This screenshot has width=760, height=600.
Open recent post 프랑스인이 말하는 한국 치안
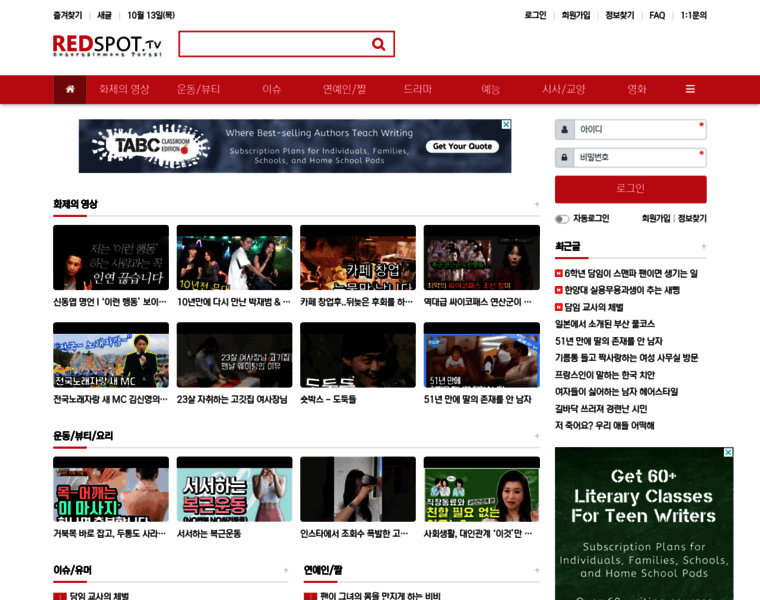(x=605, y=375)
